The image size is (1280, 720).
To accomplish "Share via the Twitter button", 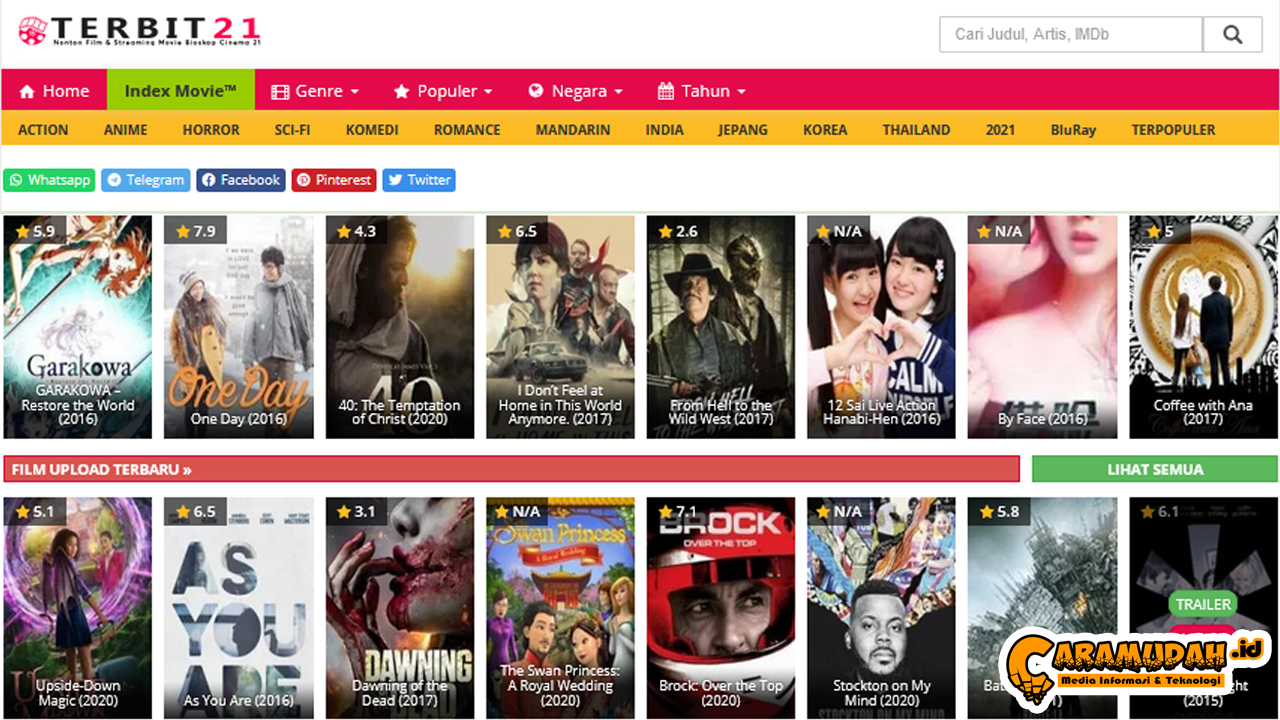I will pyautogui.click(x=419, y=180).
